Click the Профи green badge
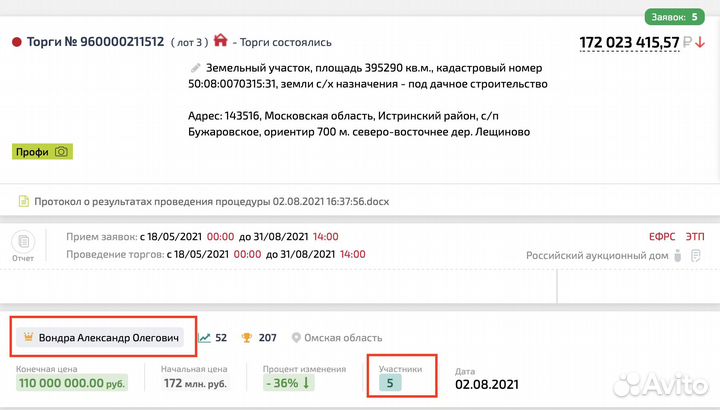 coord(42,152)
